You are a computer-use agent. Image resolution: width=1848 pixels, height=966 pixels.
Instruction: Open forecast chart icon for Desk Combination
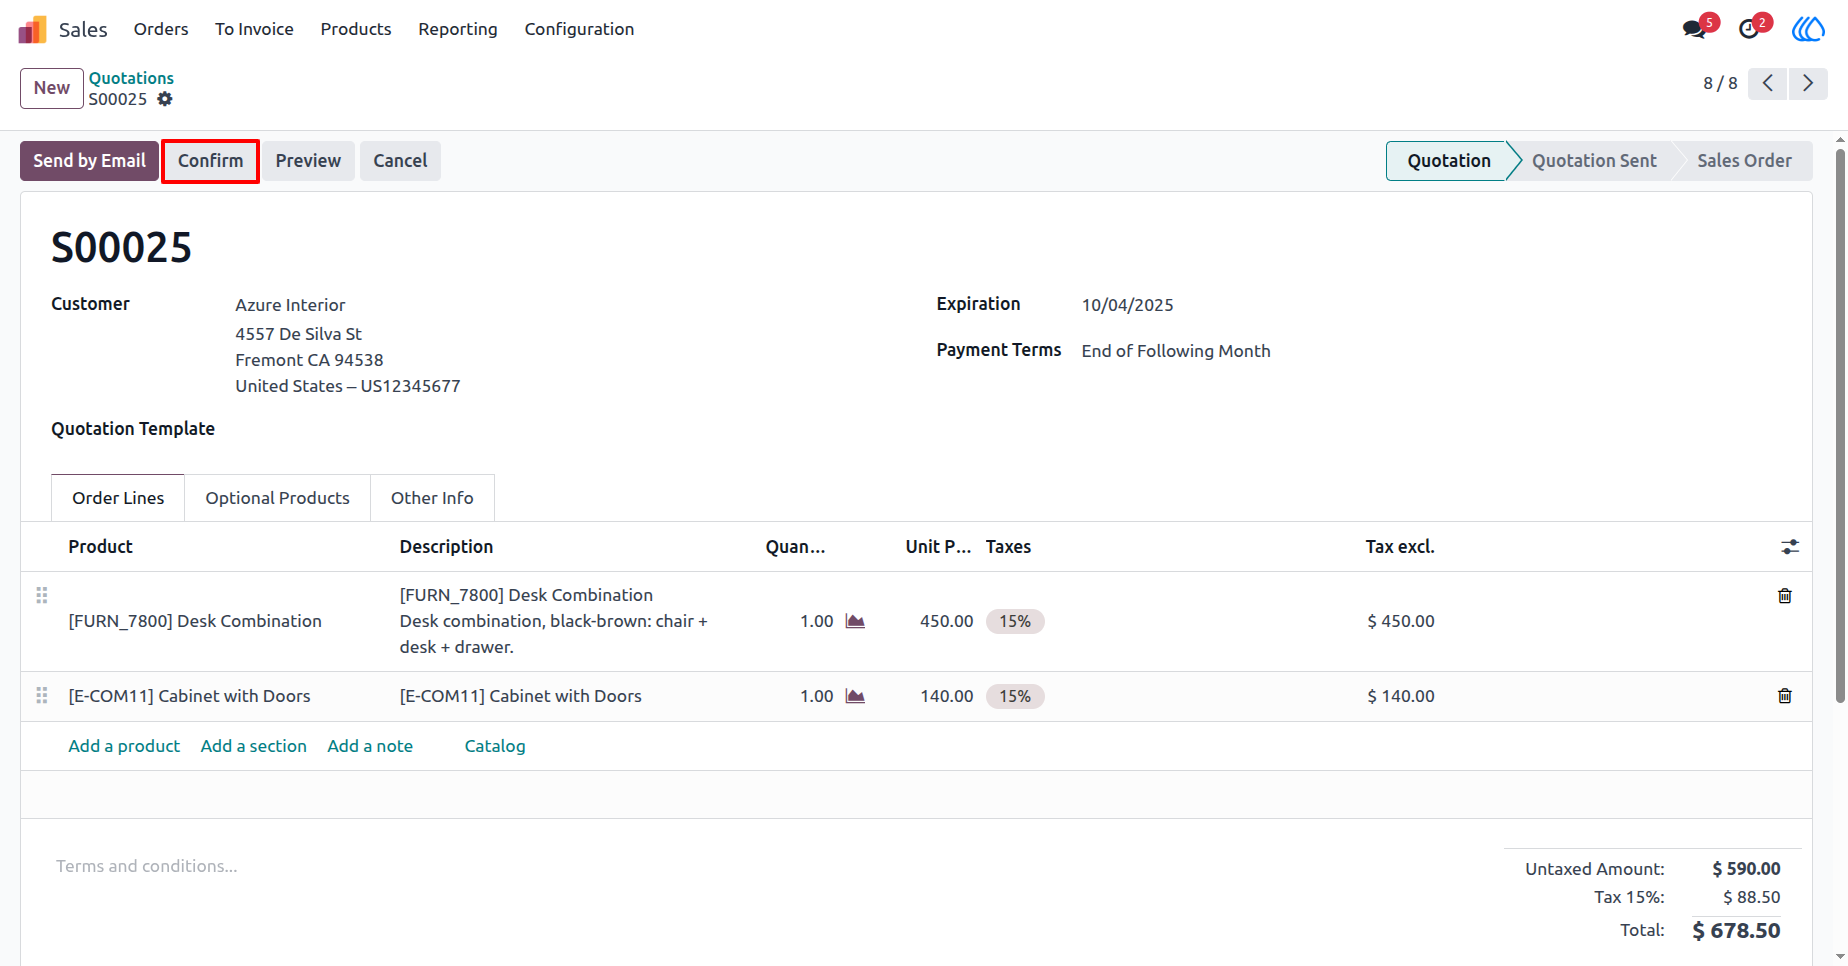855,621
